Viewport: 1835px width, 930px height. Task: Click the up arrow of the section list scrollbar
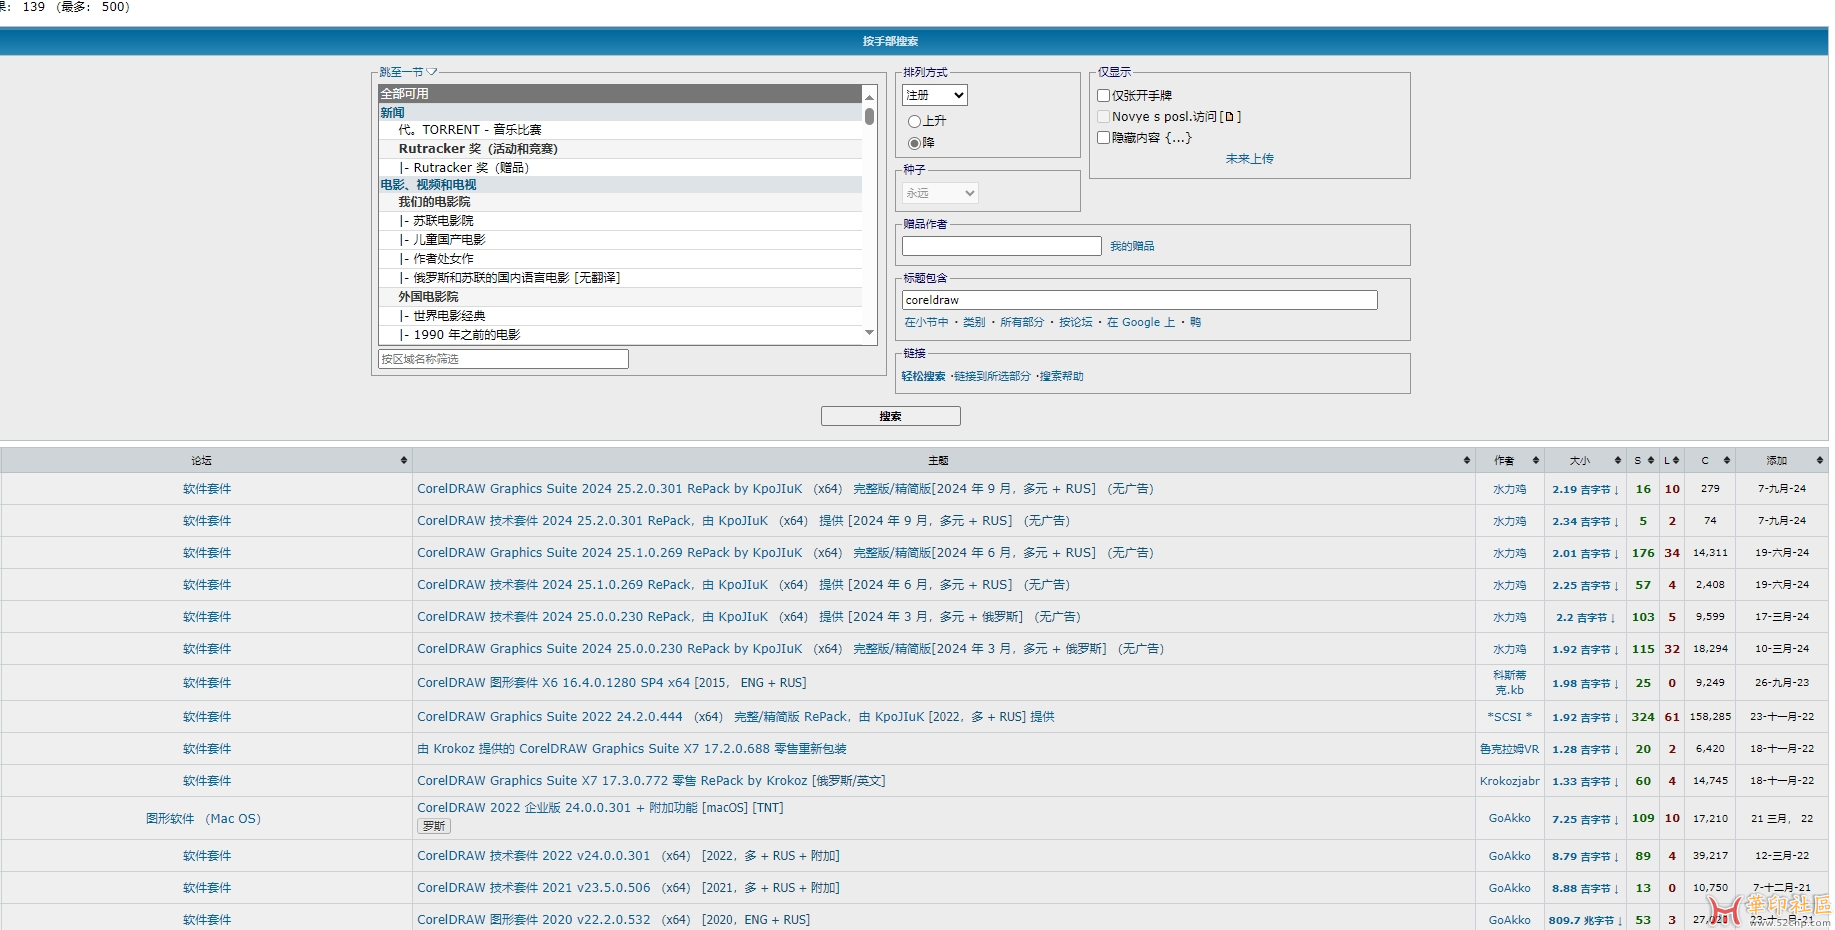tap(869, 96)
